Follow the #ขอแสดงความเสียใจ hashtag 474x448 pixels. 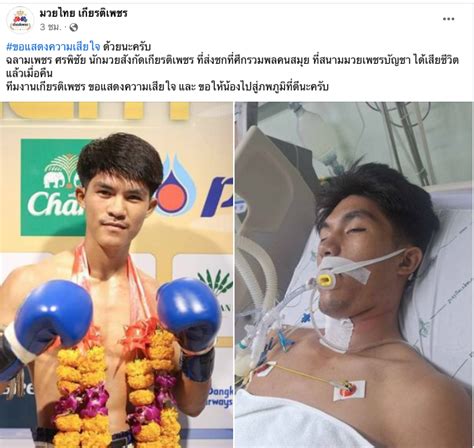(x=53, y=46)
